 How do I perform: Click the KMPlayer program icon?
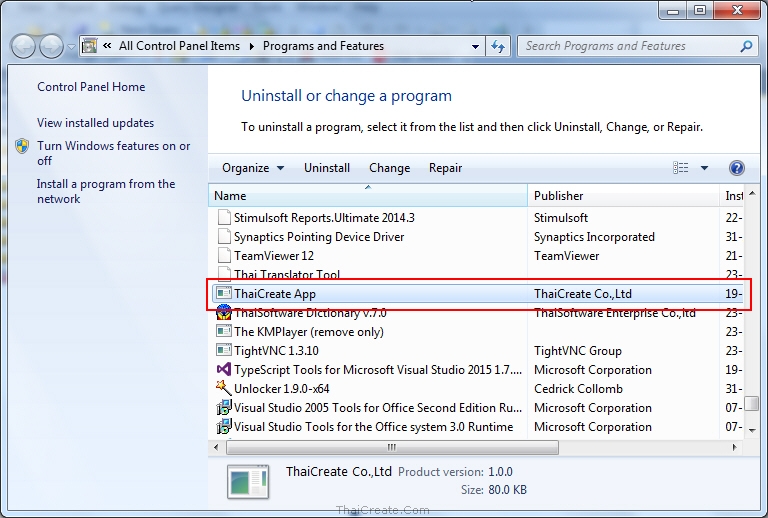point(224,331)
